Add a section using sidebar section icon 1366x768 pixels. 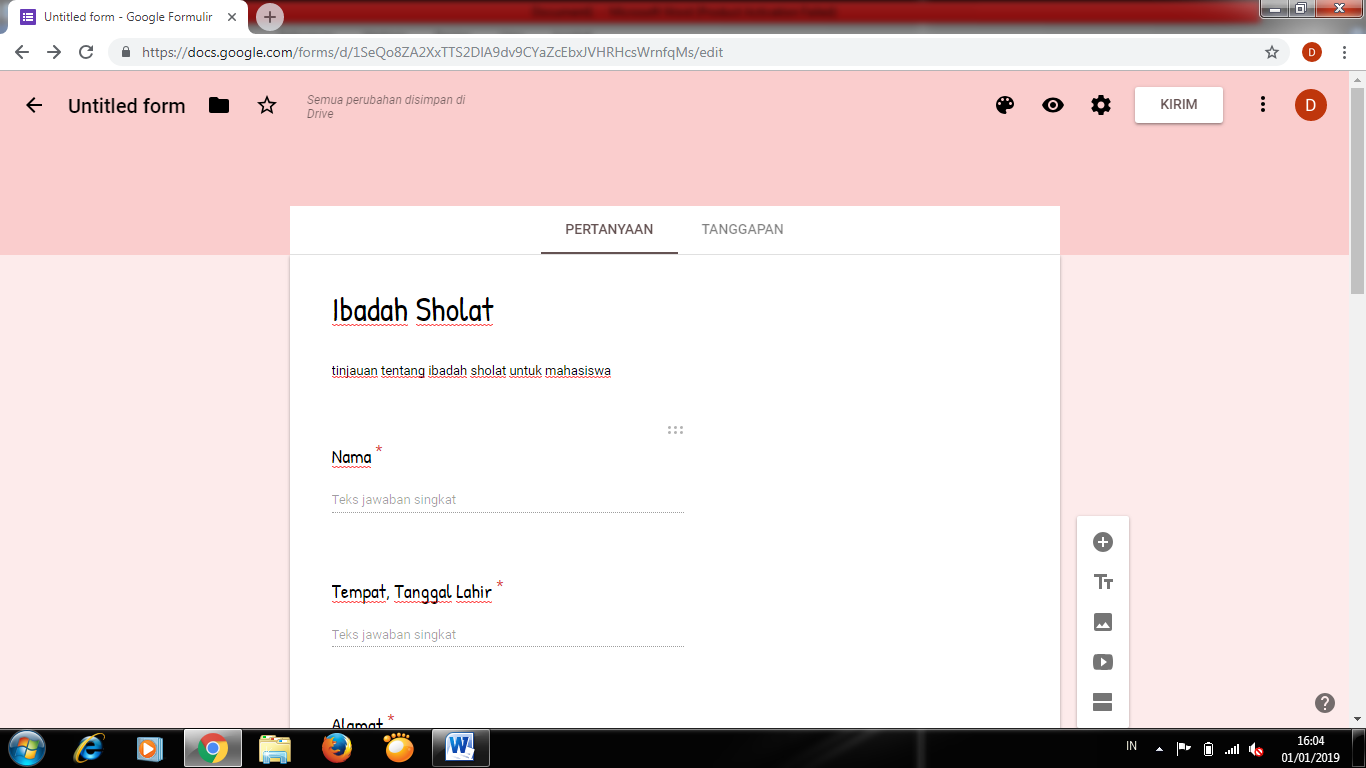[x=1103, y=702]
